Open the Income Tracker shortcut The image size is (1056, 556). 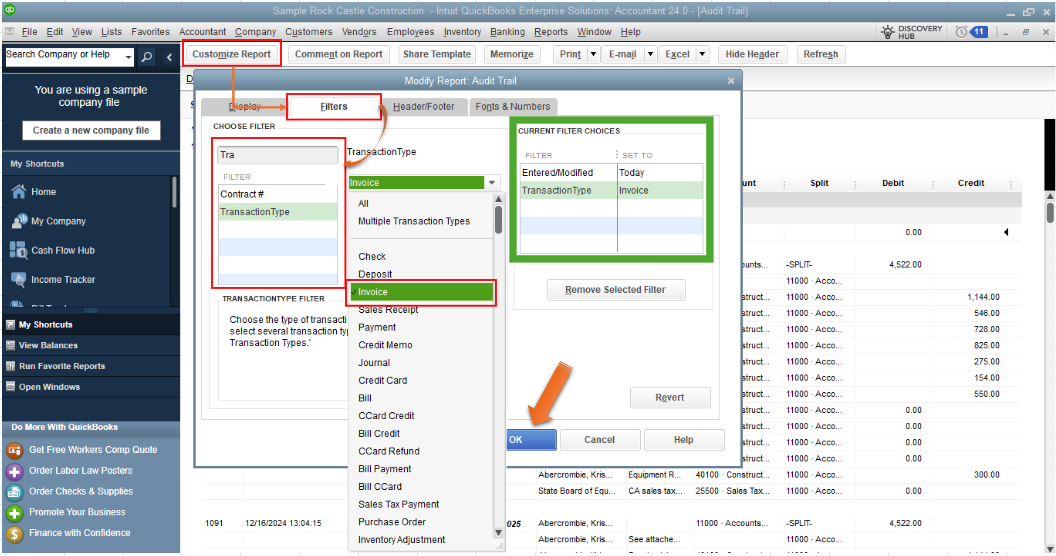click(63, 279)
